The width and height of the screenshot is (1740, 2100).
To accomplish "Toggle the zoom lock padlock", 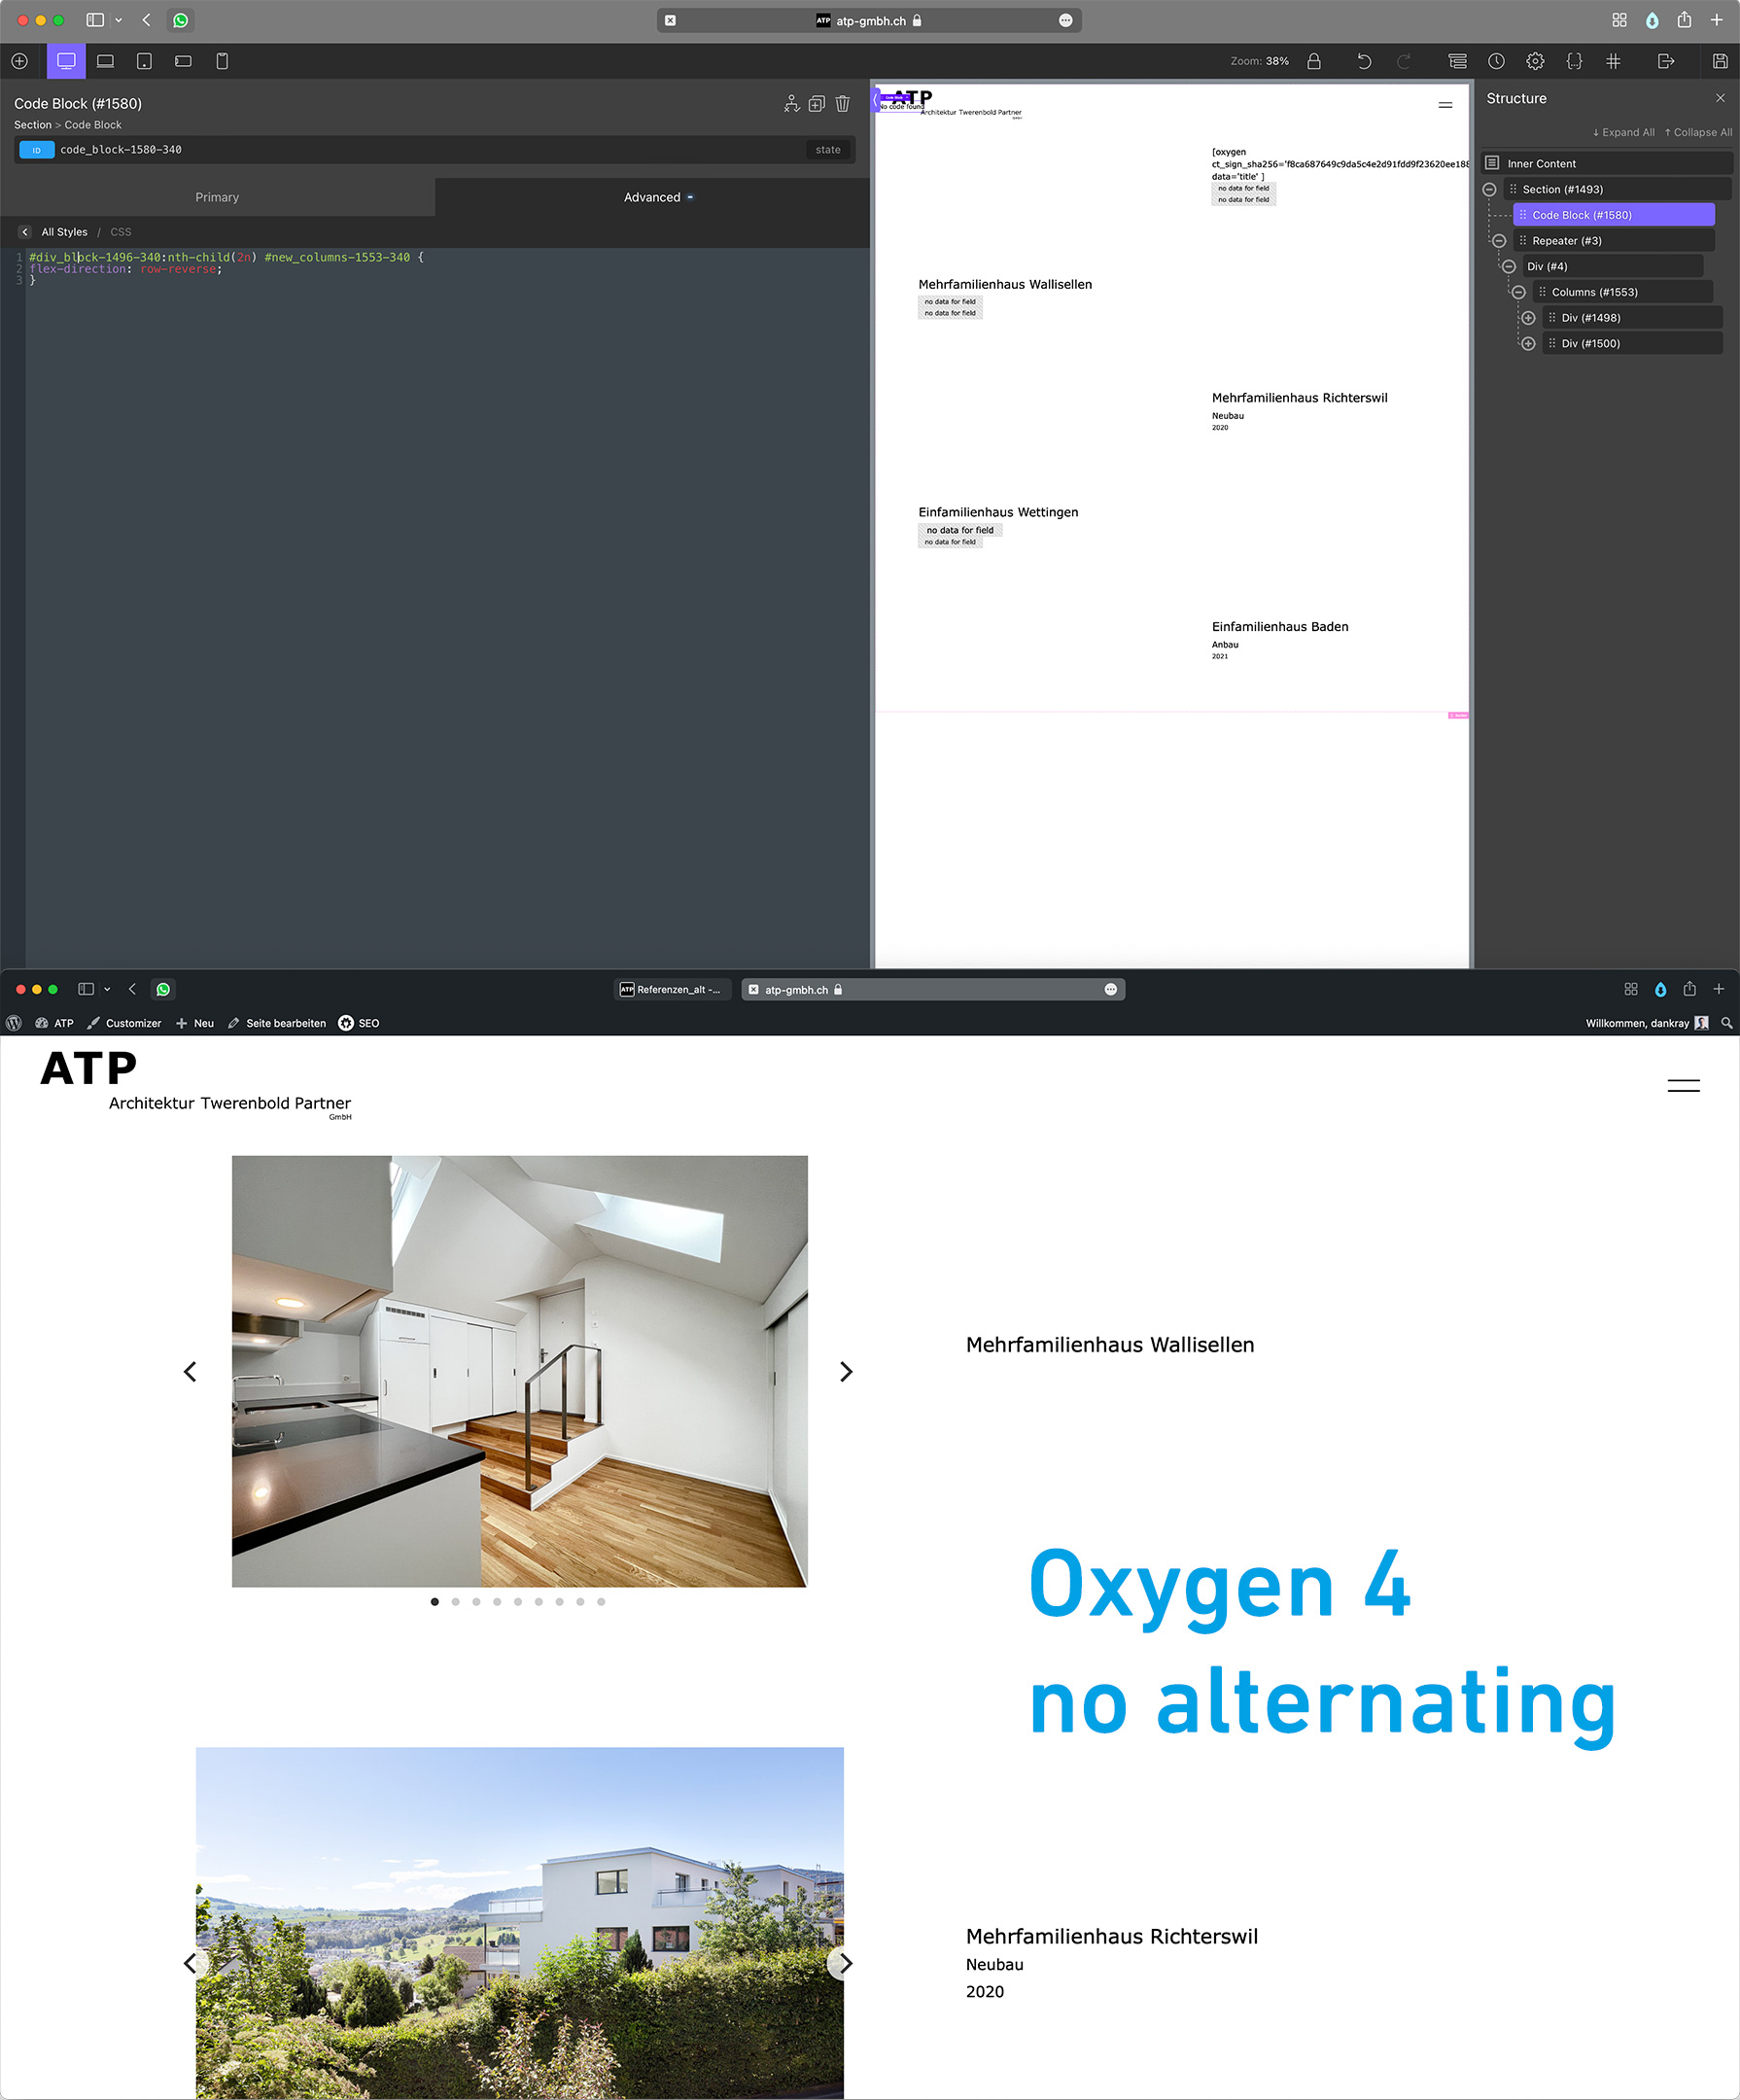I will (1314, 61).
